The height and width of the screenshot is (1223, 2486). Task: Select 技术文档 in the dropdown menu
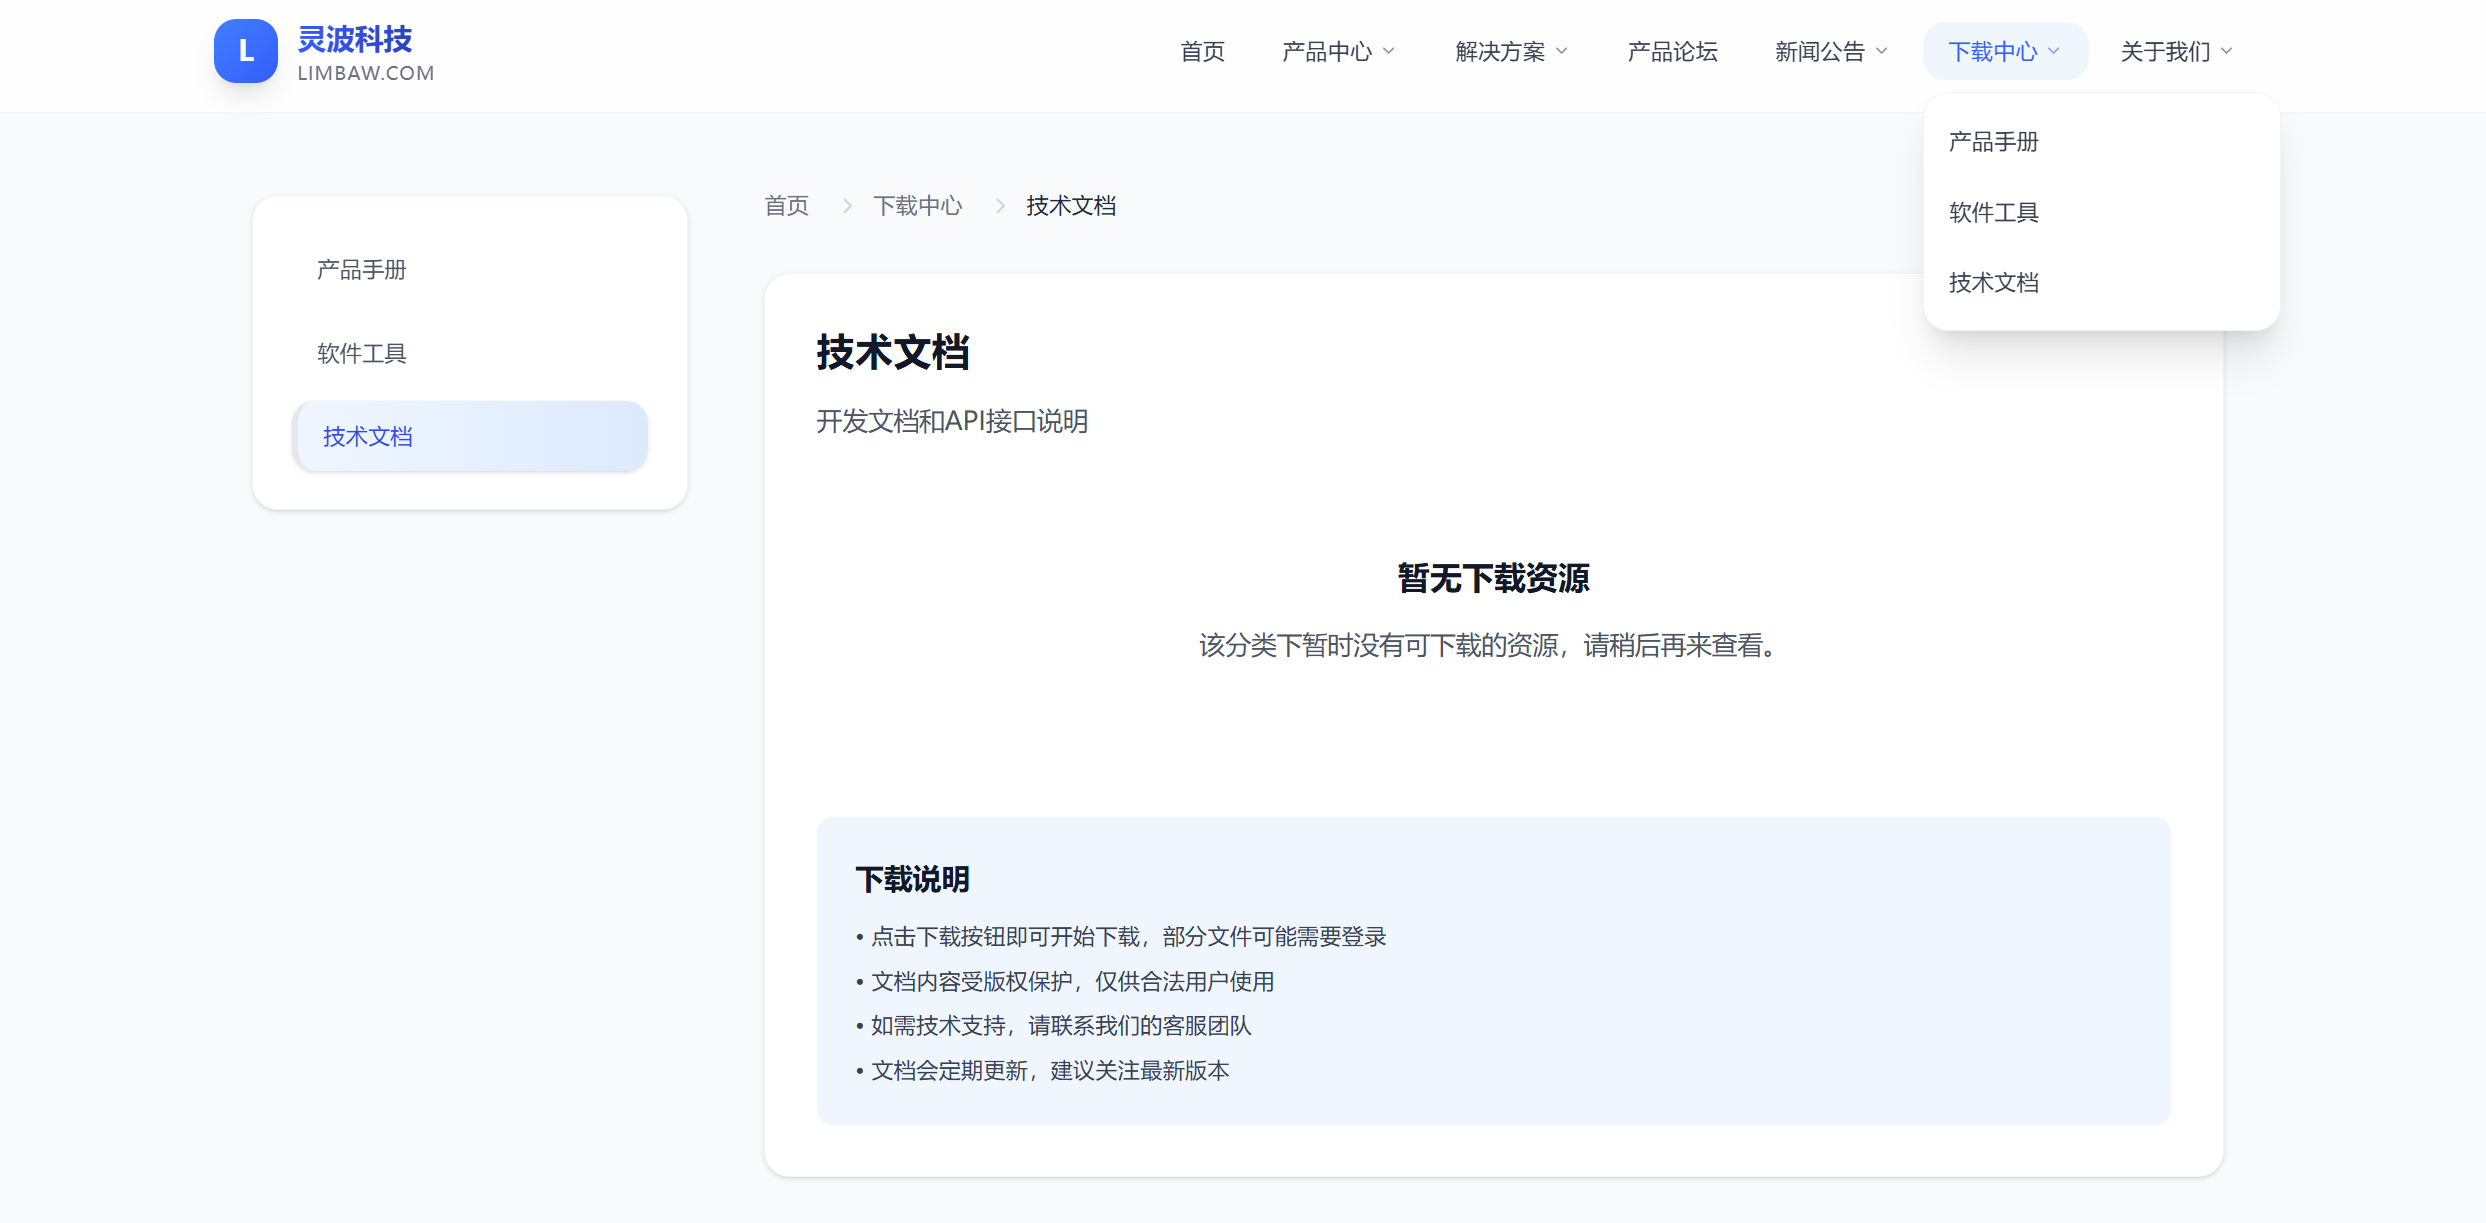point(1993,283)
